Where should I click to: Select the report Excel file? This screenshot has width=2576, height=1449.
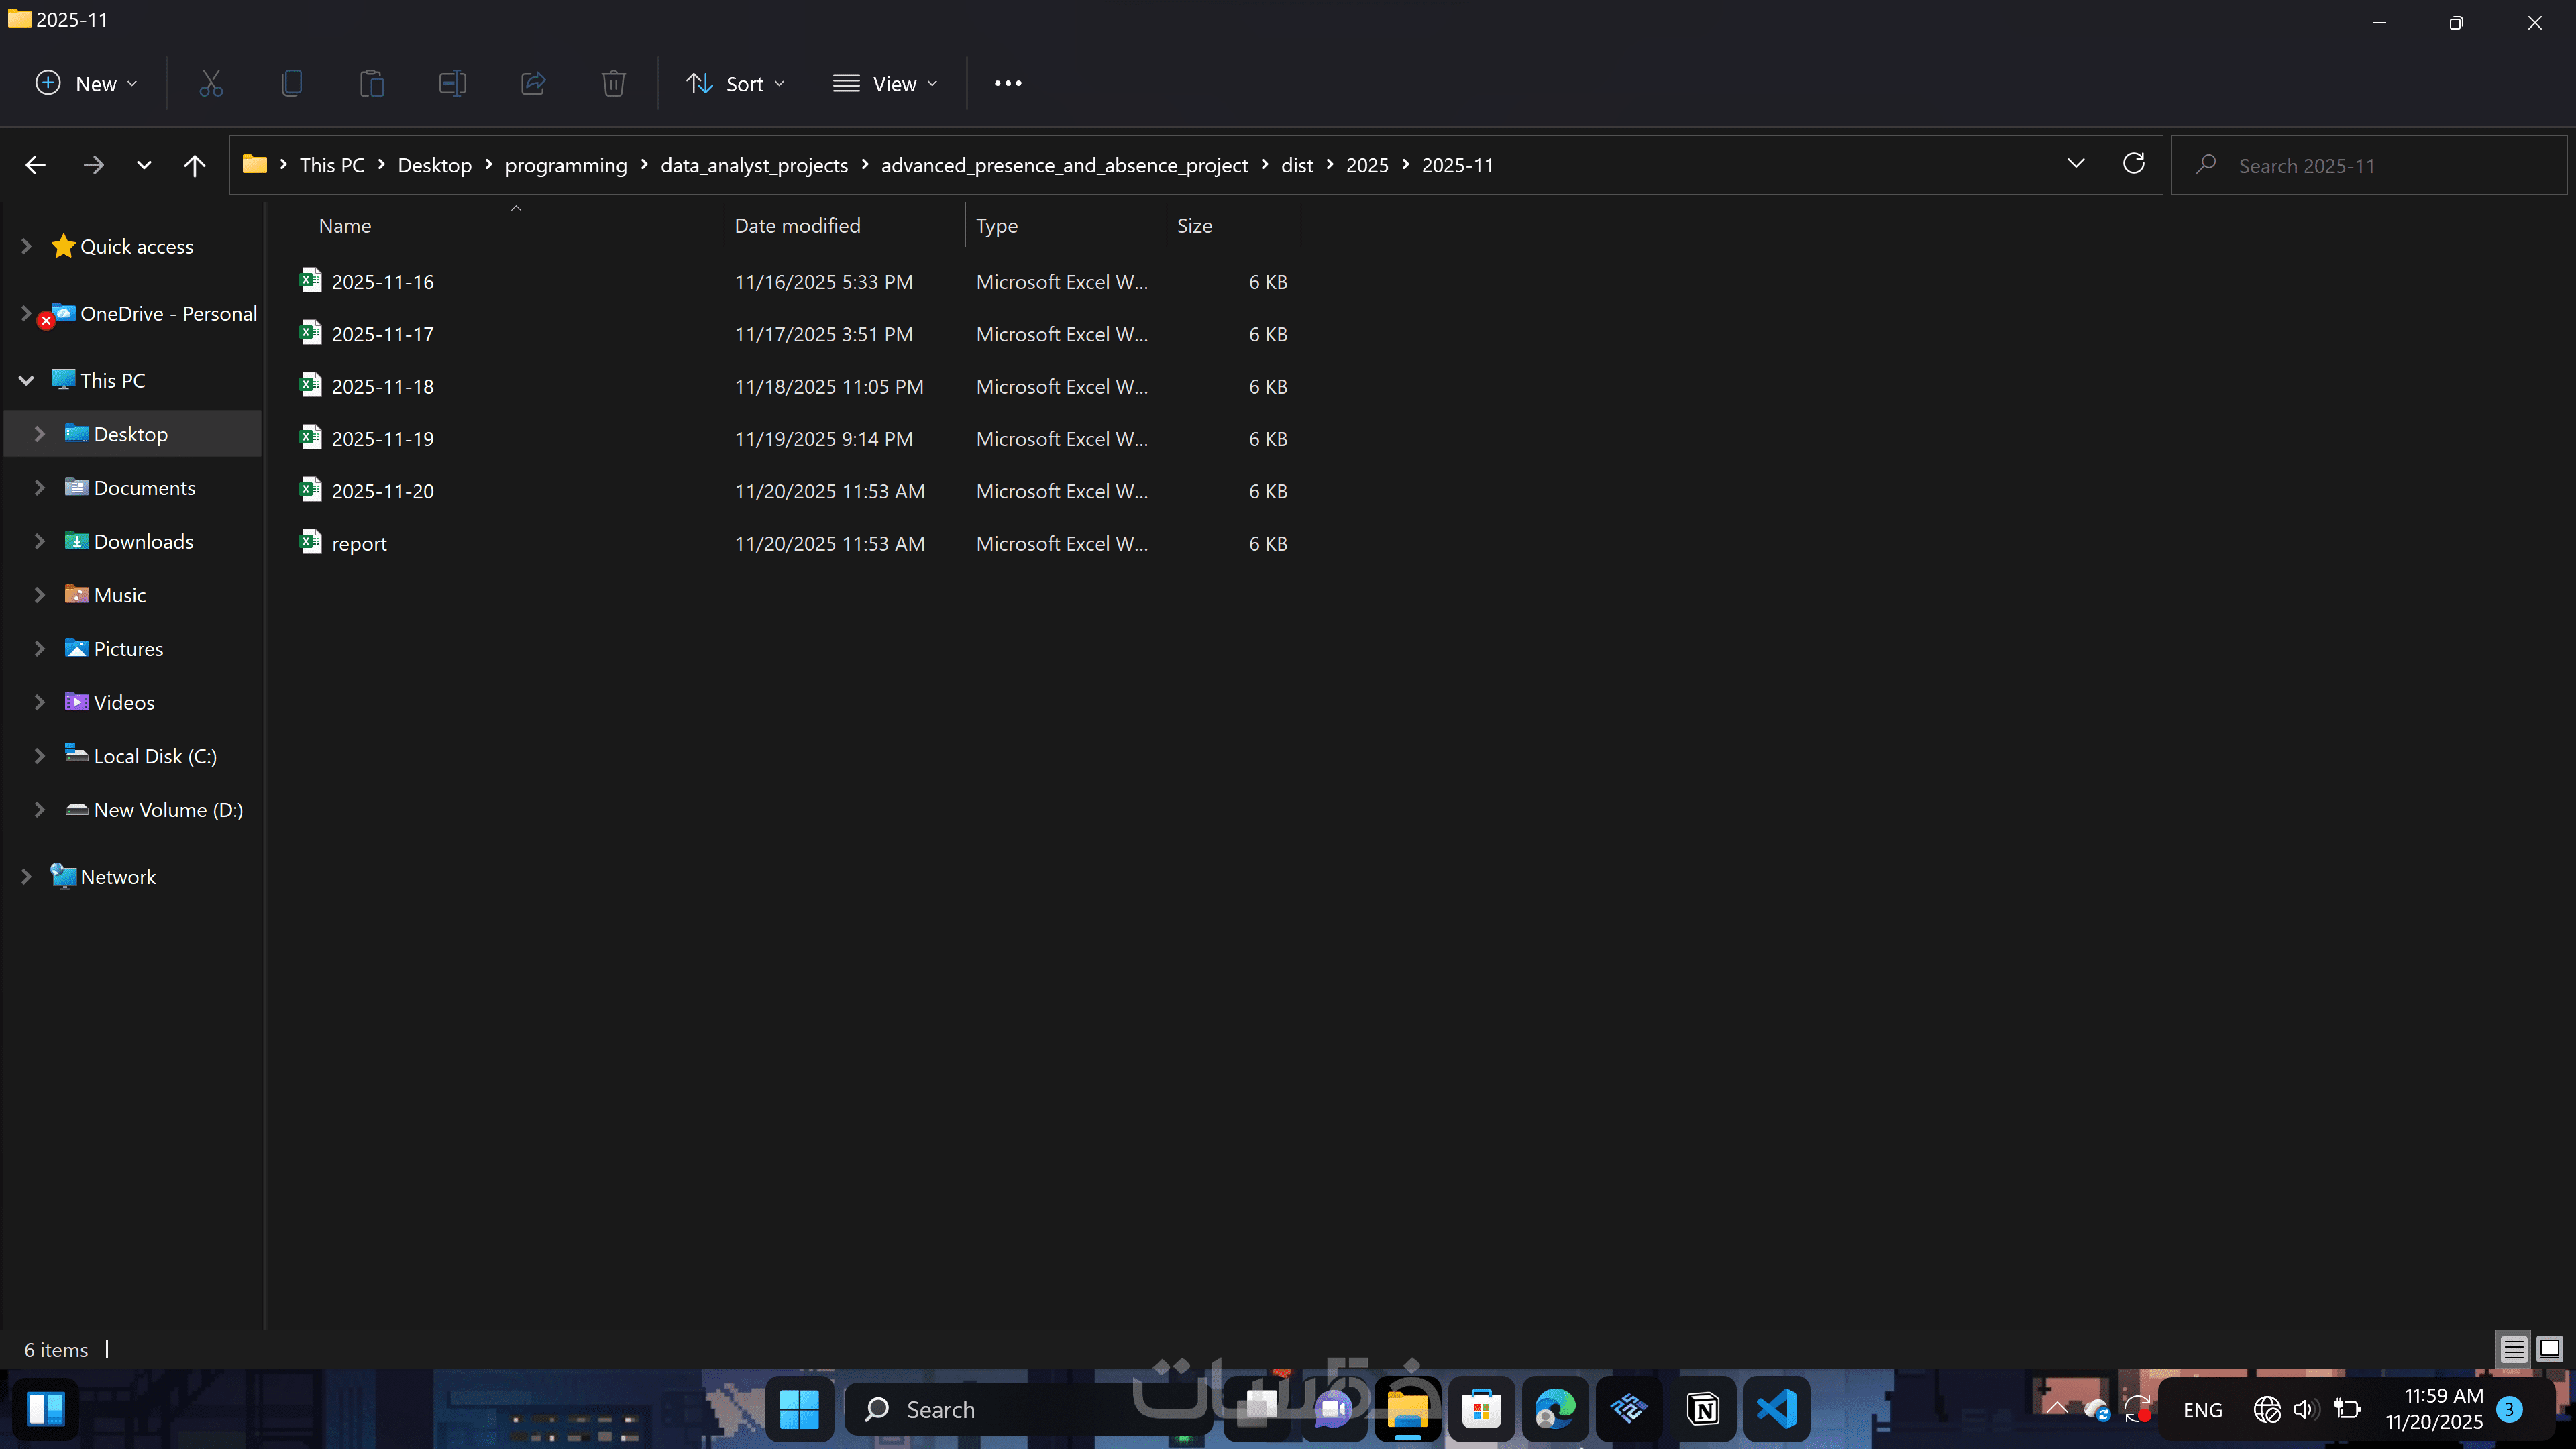click(359, 544)
